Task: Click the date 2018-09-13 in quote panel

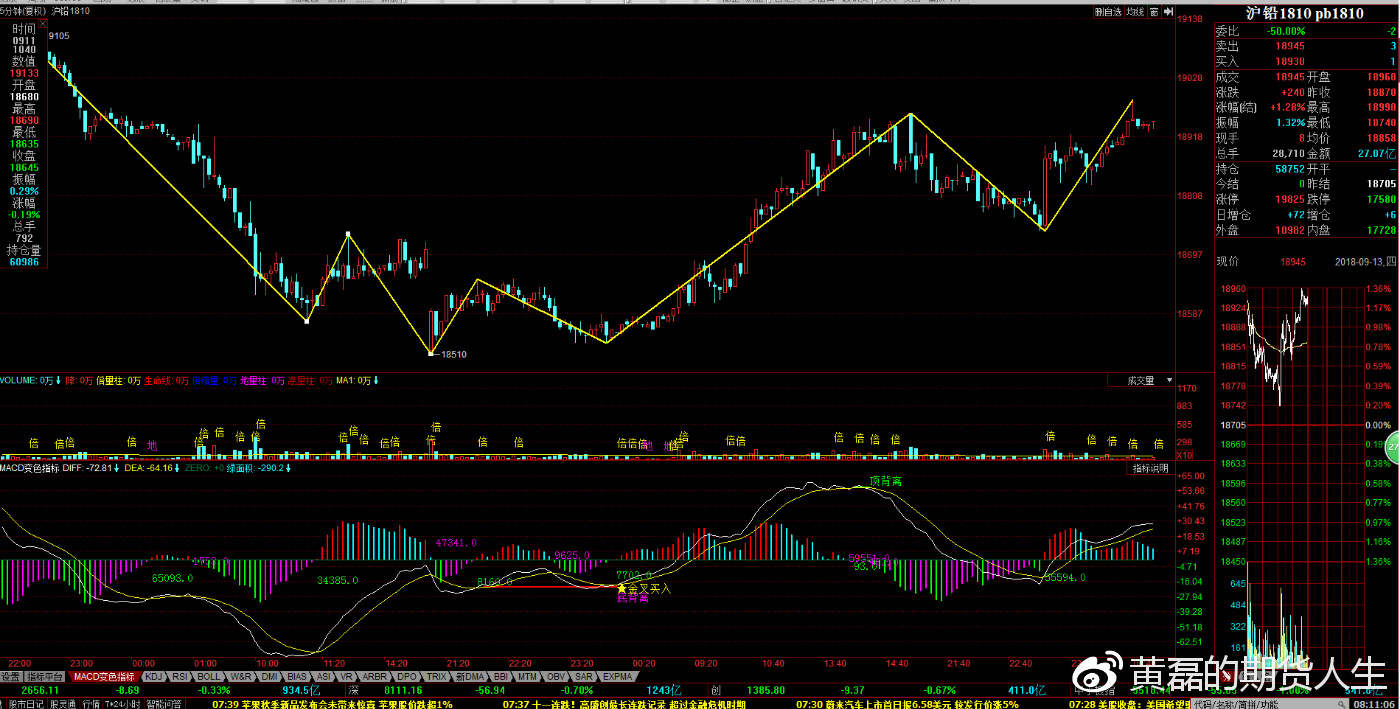Action: pyautogui.click(x=1359, y=262)
